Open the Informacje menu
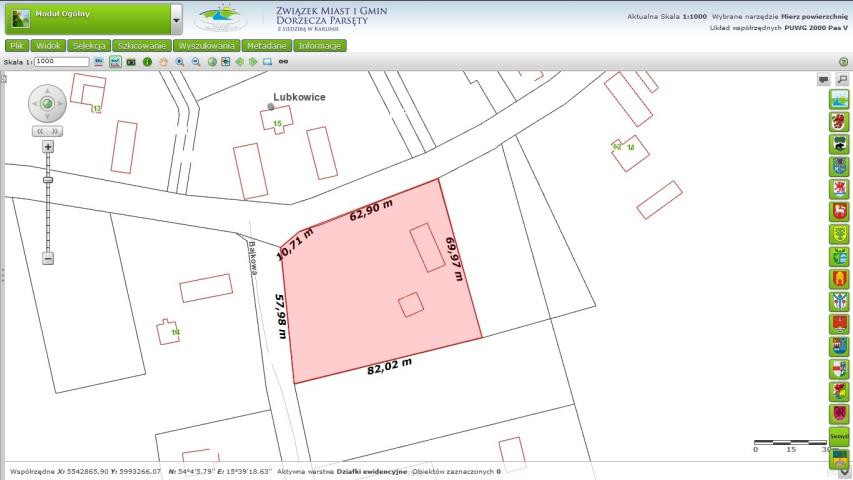The height and width of the screenshot is (480, 853). tap(320, 46)
